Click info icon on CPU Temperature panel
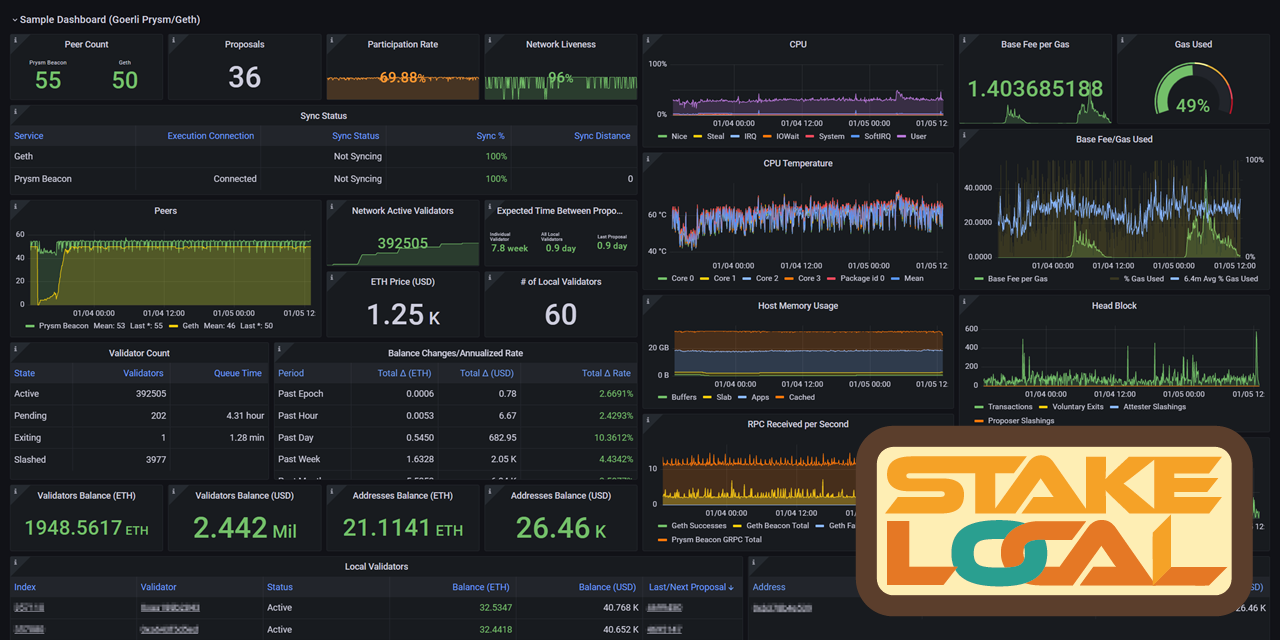Image resolution: width=1280 pixels, height=640 pixels. (x=649, y=160)
